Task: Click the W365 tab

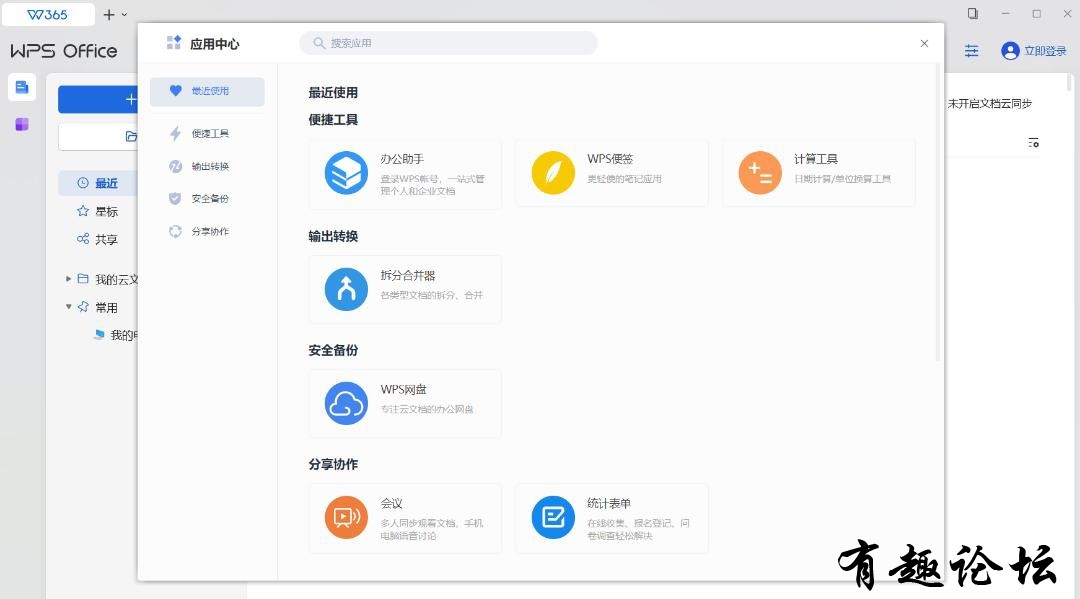Action: (48, 14)
